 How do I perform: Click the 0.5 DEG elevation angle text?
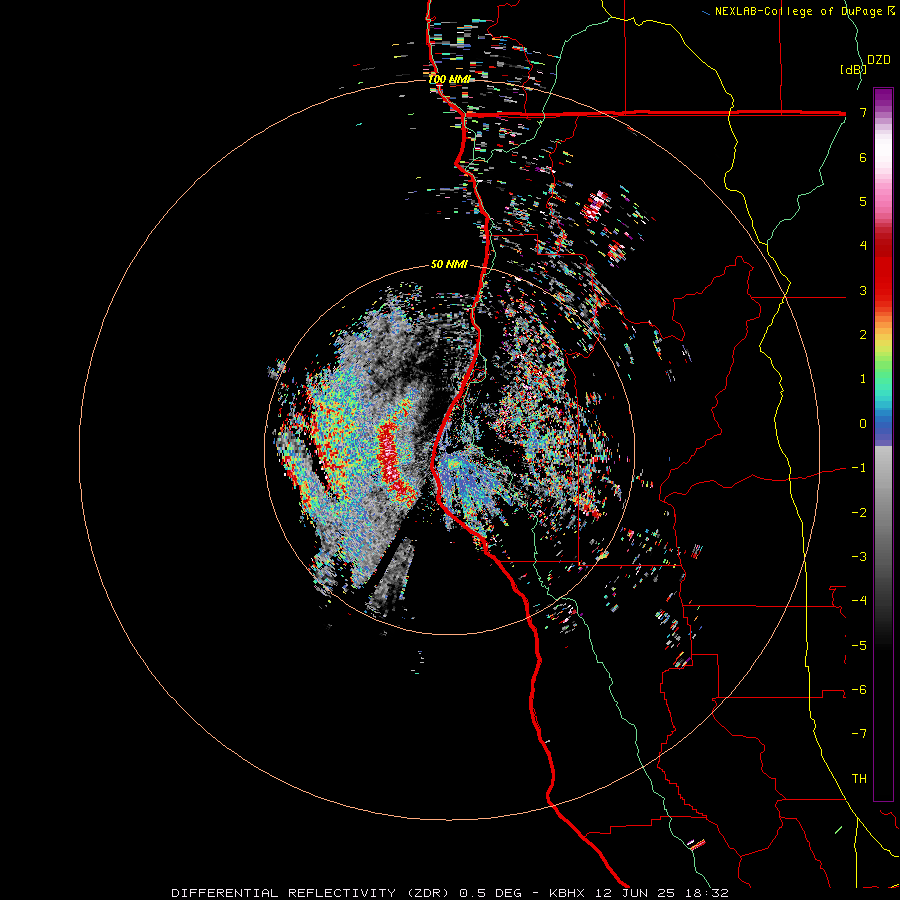[490, 893]
